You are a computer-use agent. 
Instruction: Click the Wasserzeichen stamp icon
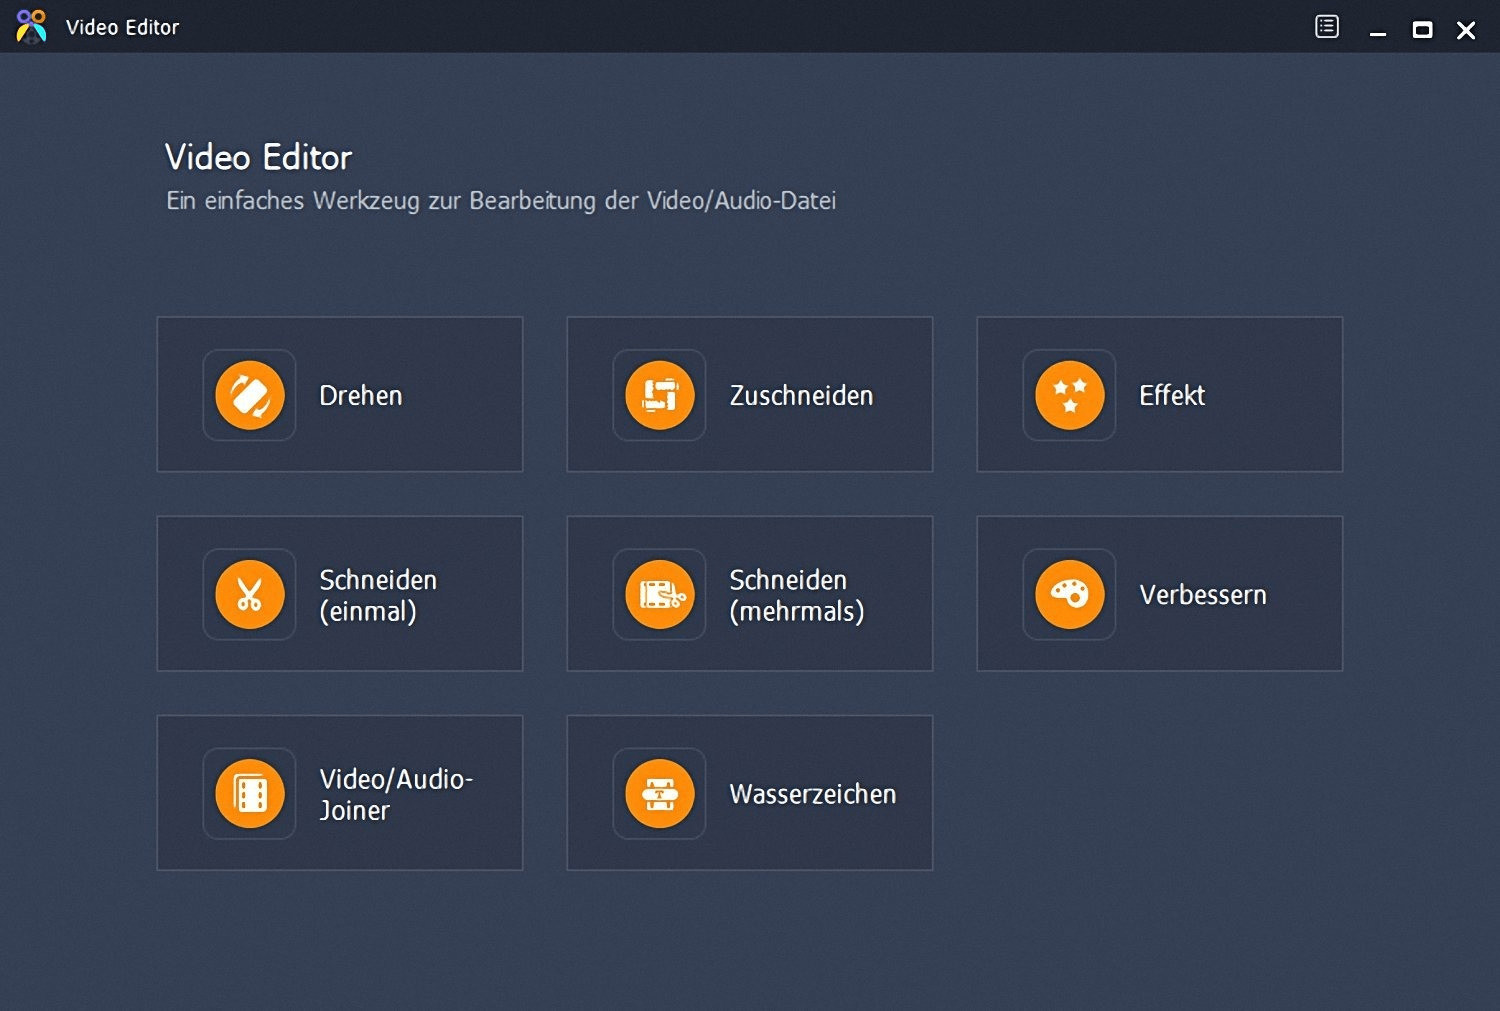[660, 793]
